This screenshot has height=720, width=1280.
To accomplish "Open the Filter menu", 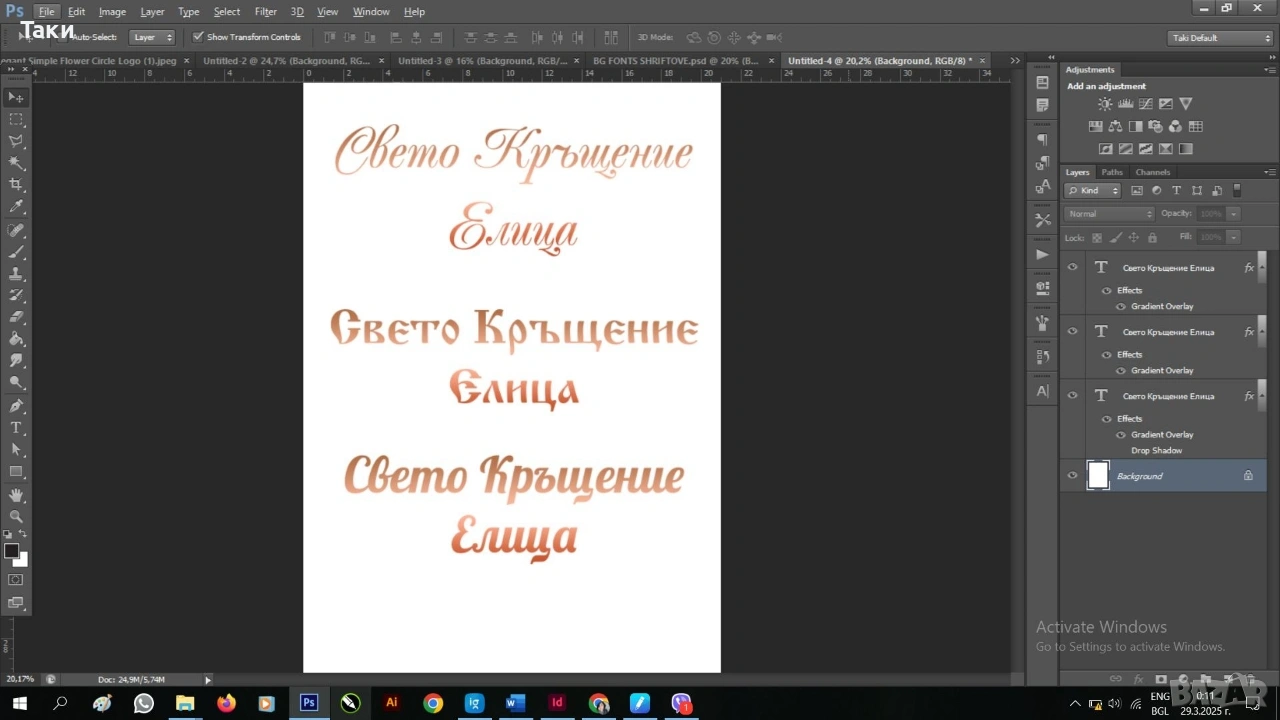I will 265,12.
